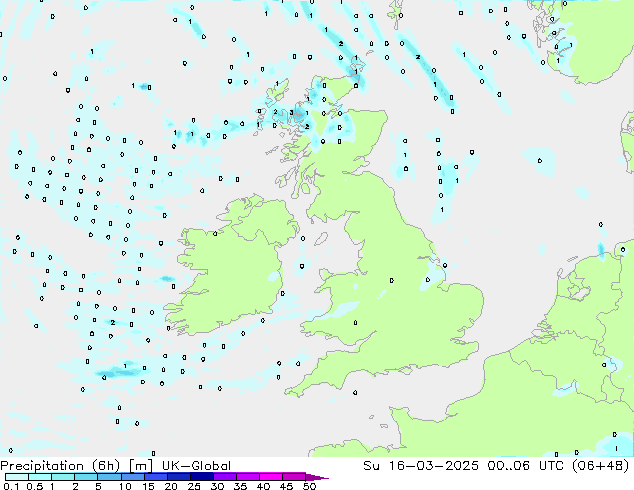634x490 pixels.
Task: Click the '50' legend scale label
Action: coord(309,486)
